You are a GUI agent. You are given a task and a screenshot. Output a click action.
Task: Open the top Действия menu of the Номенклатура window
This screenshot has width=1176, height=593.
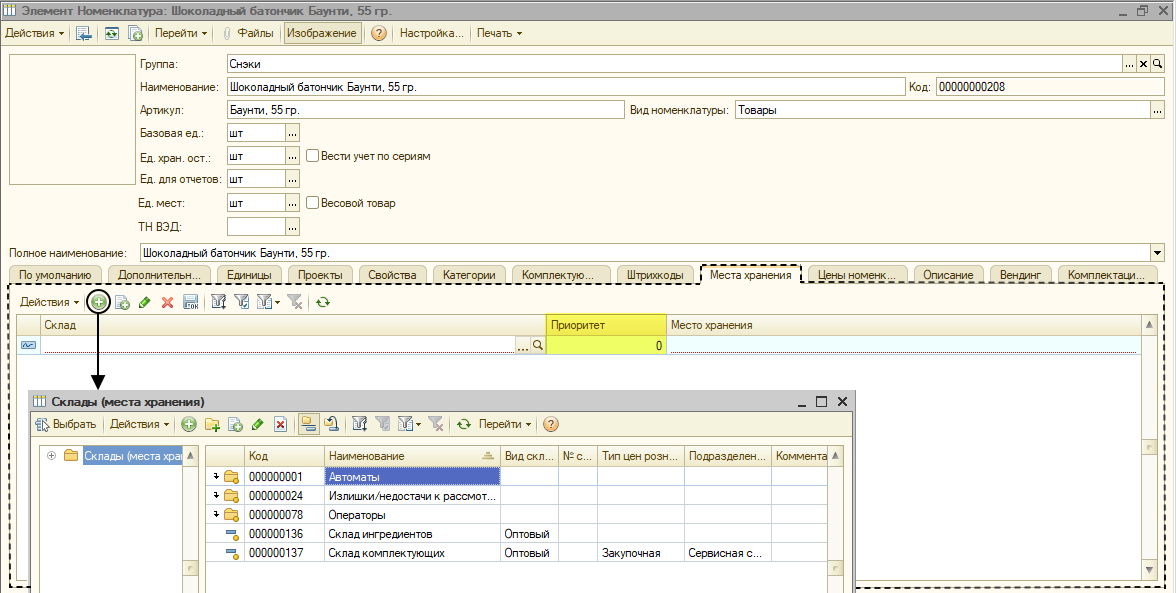[34, 33]
